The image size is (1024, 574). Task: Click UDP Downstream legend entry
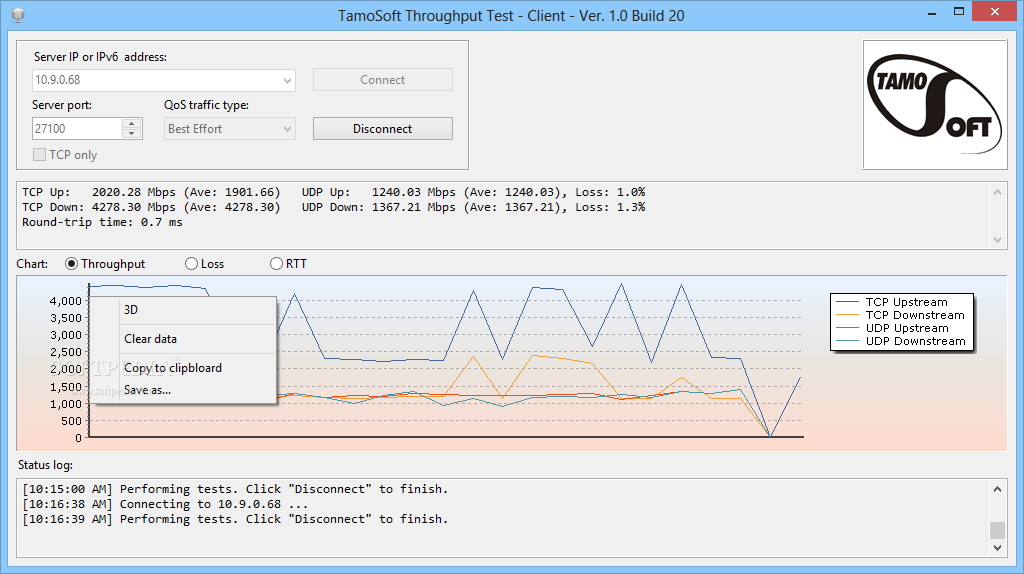click(x=901, y=341)
